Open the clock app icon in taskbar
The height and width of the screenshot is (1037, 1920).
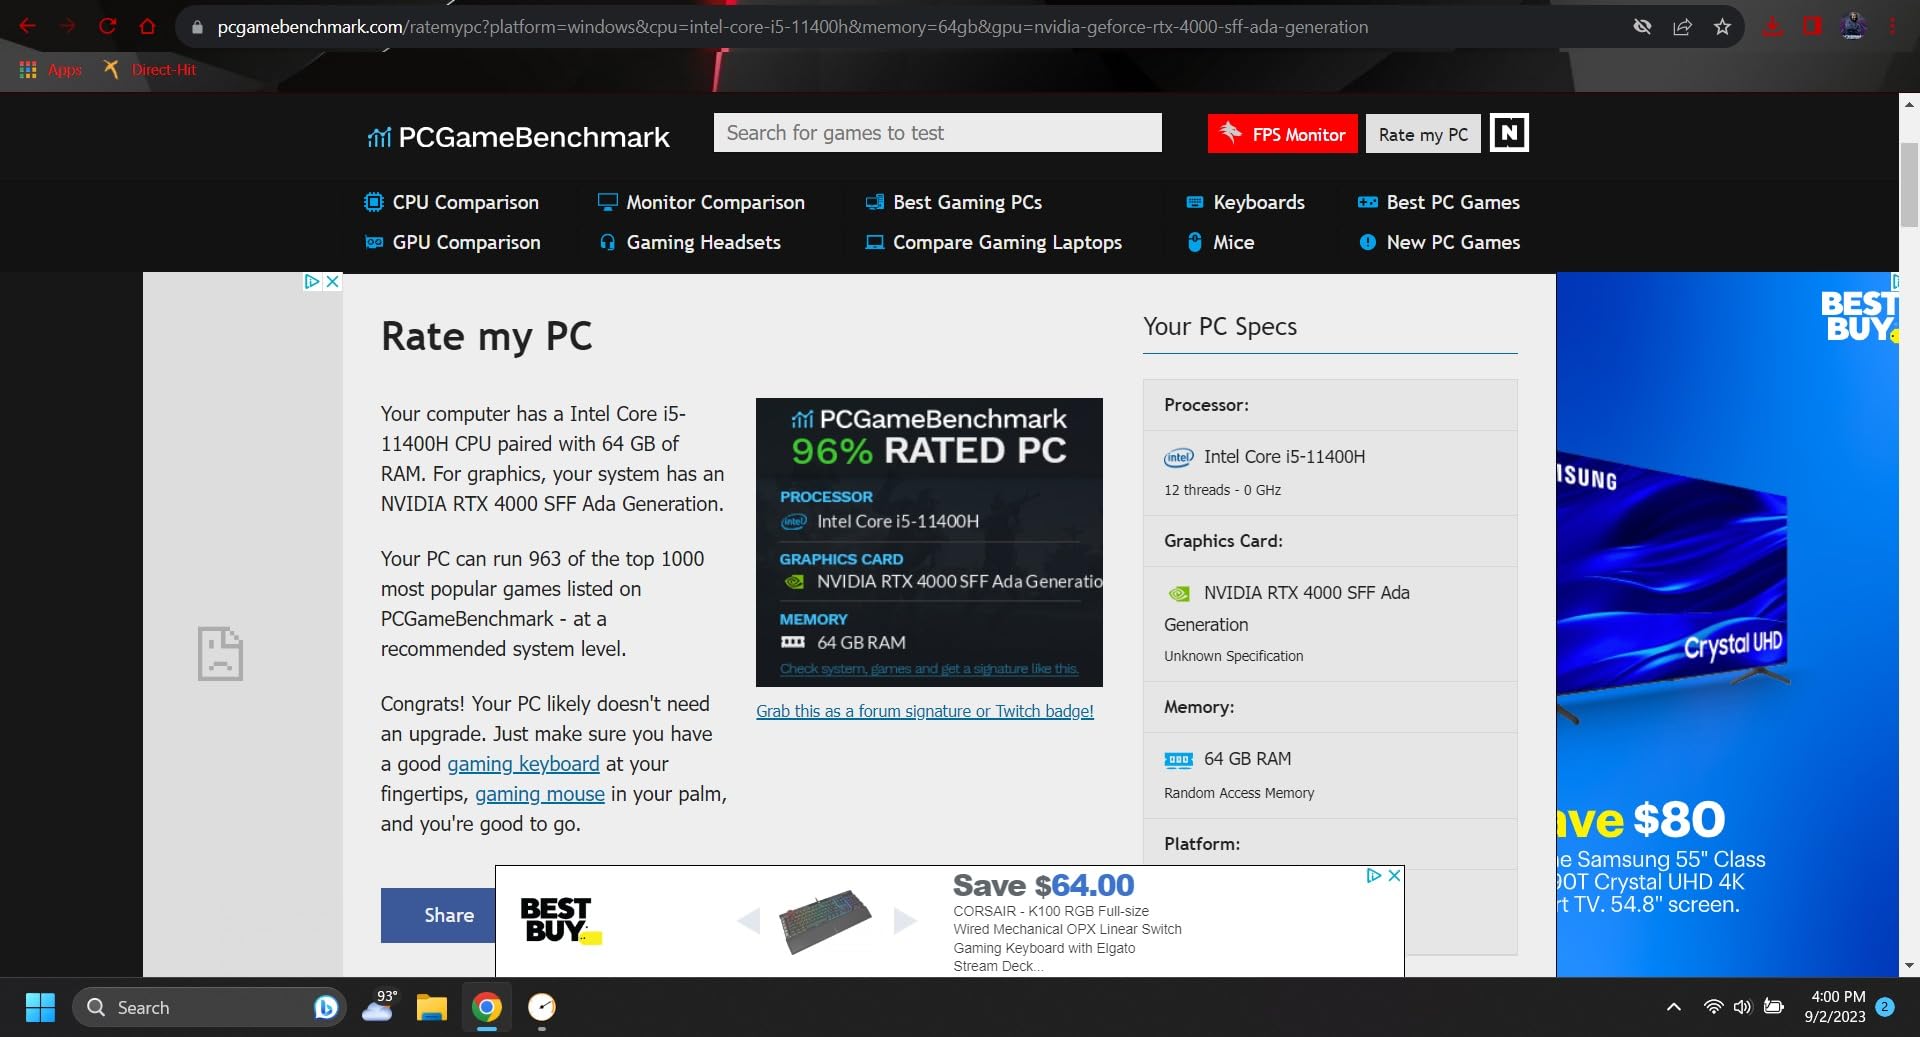coord(541,1007)
